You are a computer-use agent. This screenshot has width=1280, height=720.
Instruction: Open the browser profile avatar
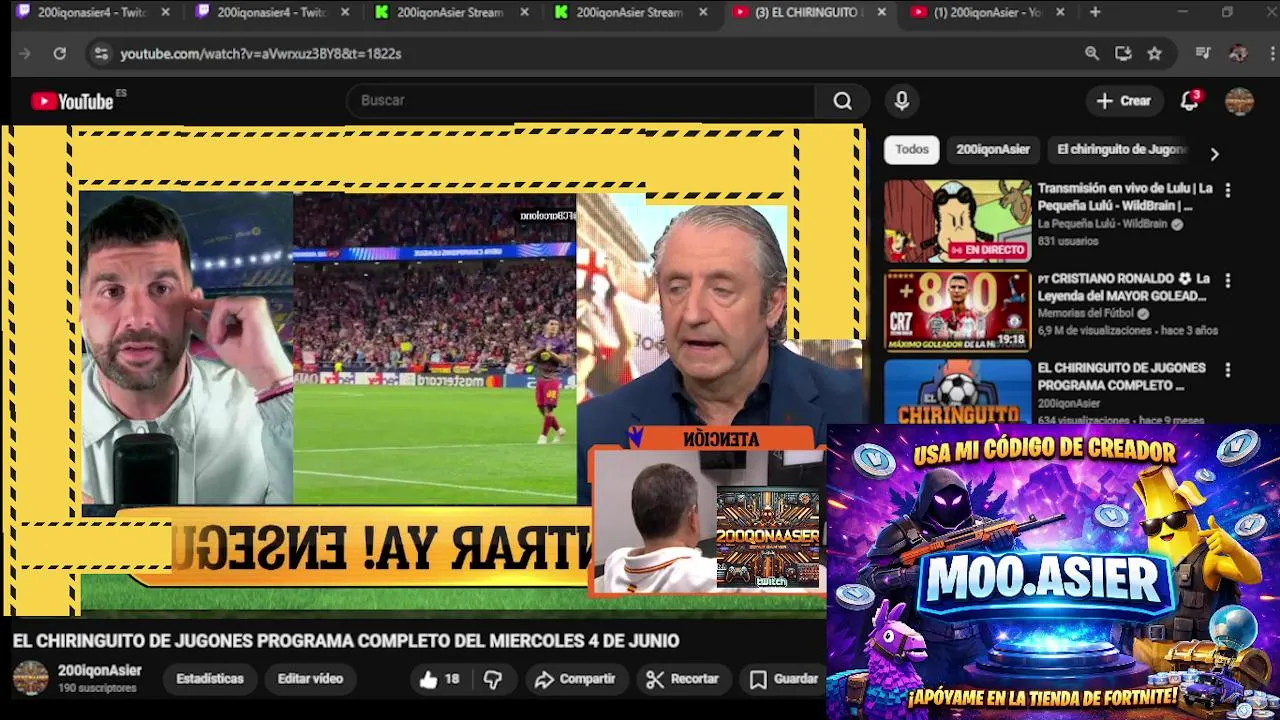(x=1238, y=53)
